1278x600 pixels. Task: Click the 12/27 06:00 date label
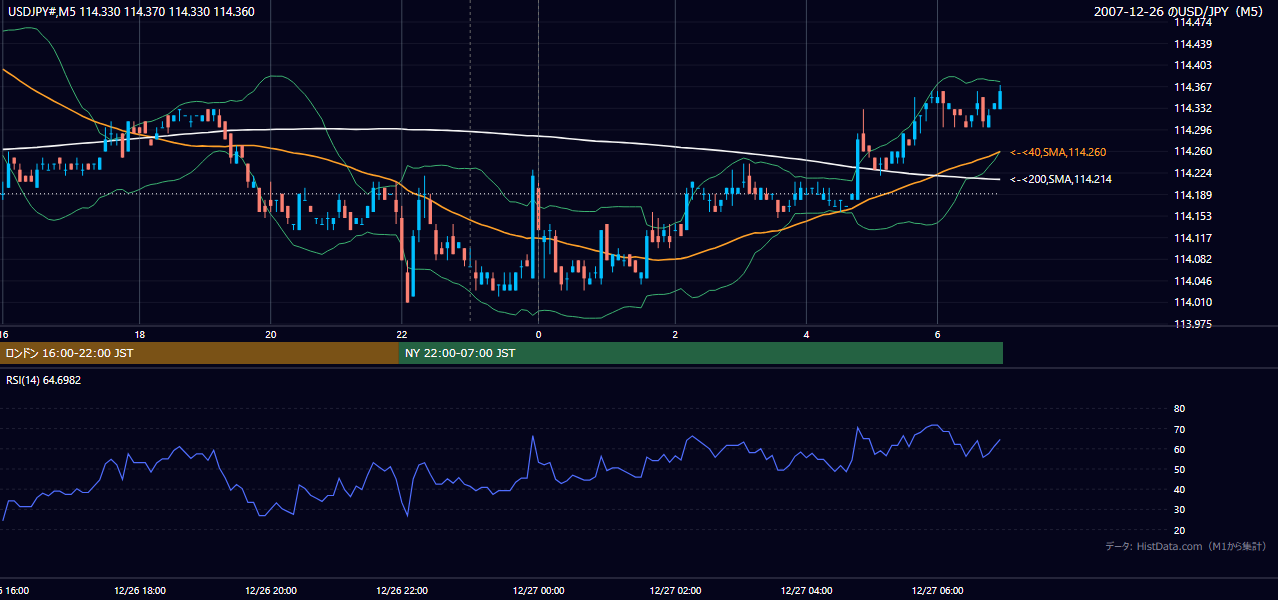[937, 591]
